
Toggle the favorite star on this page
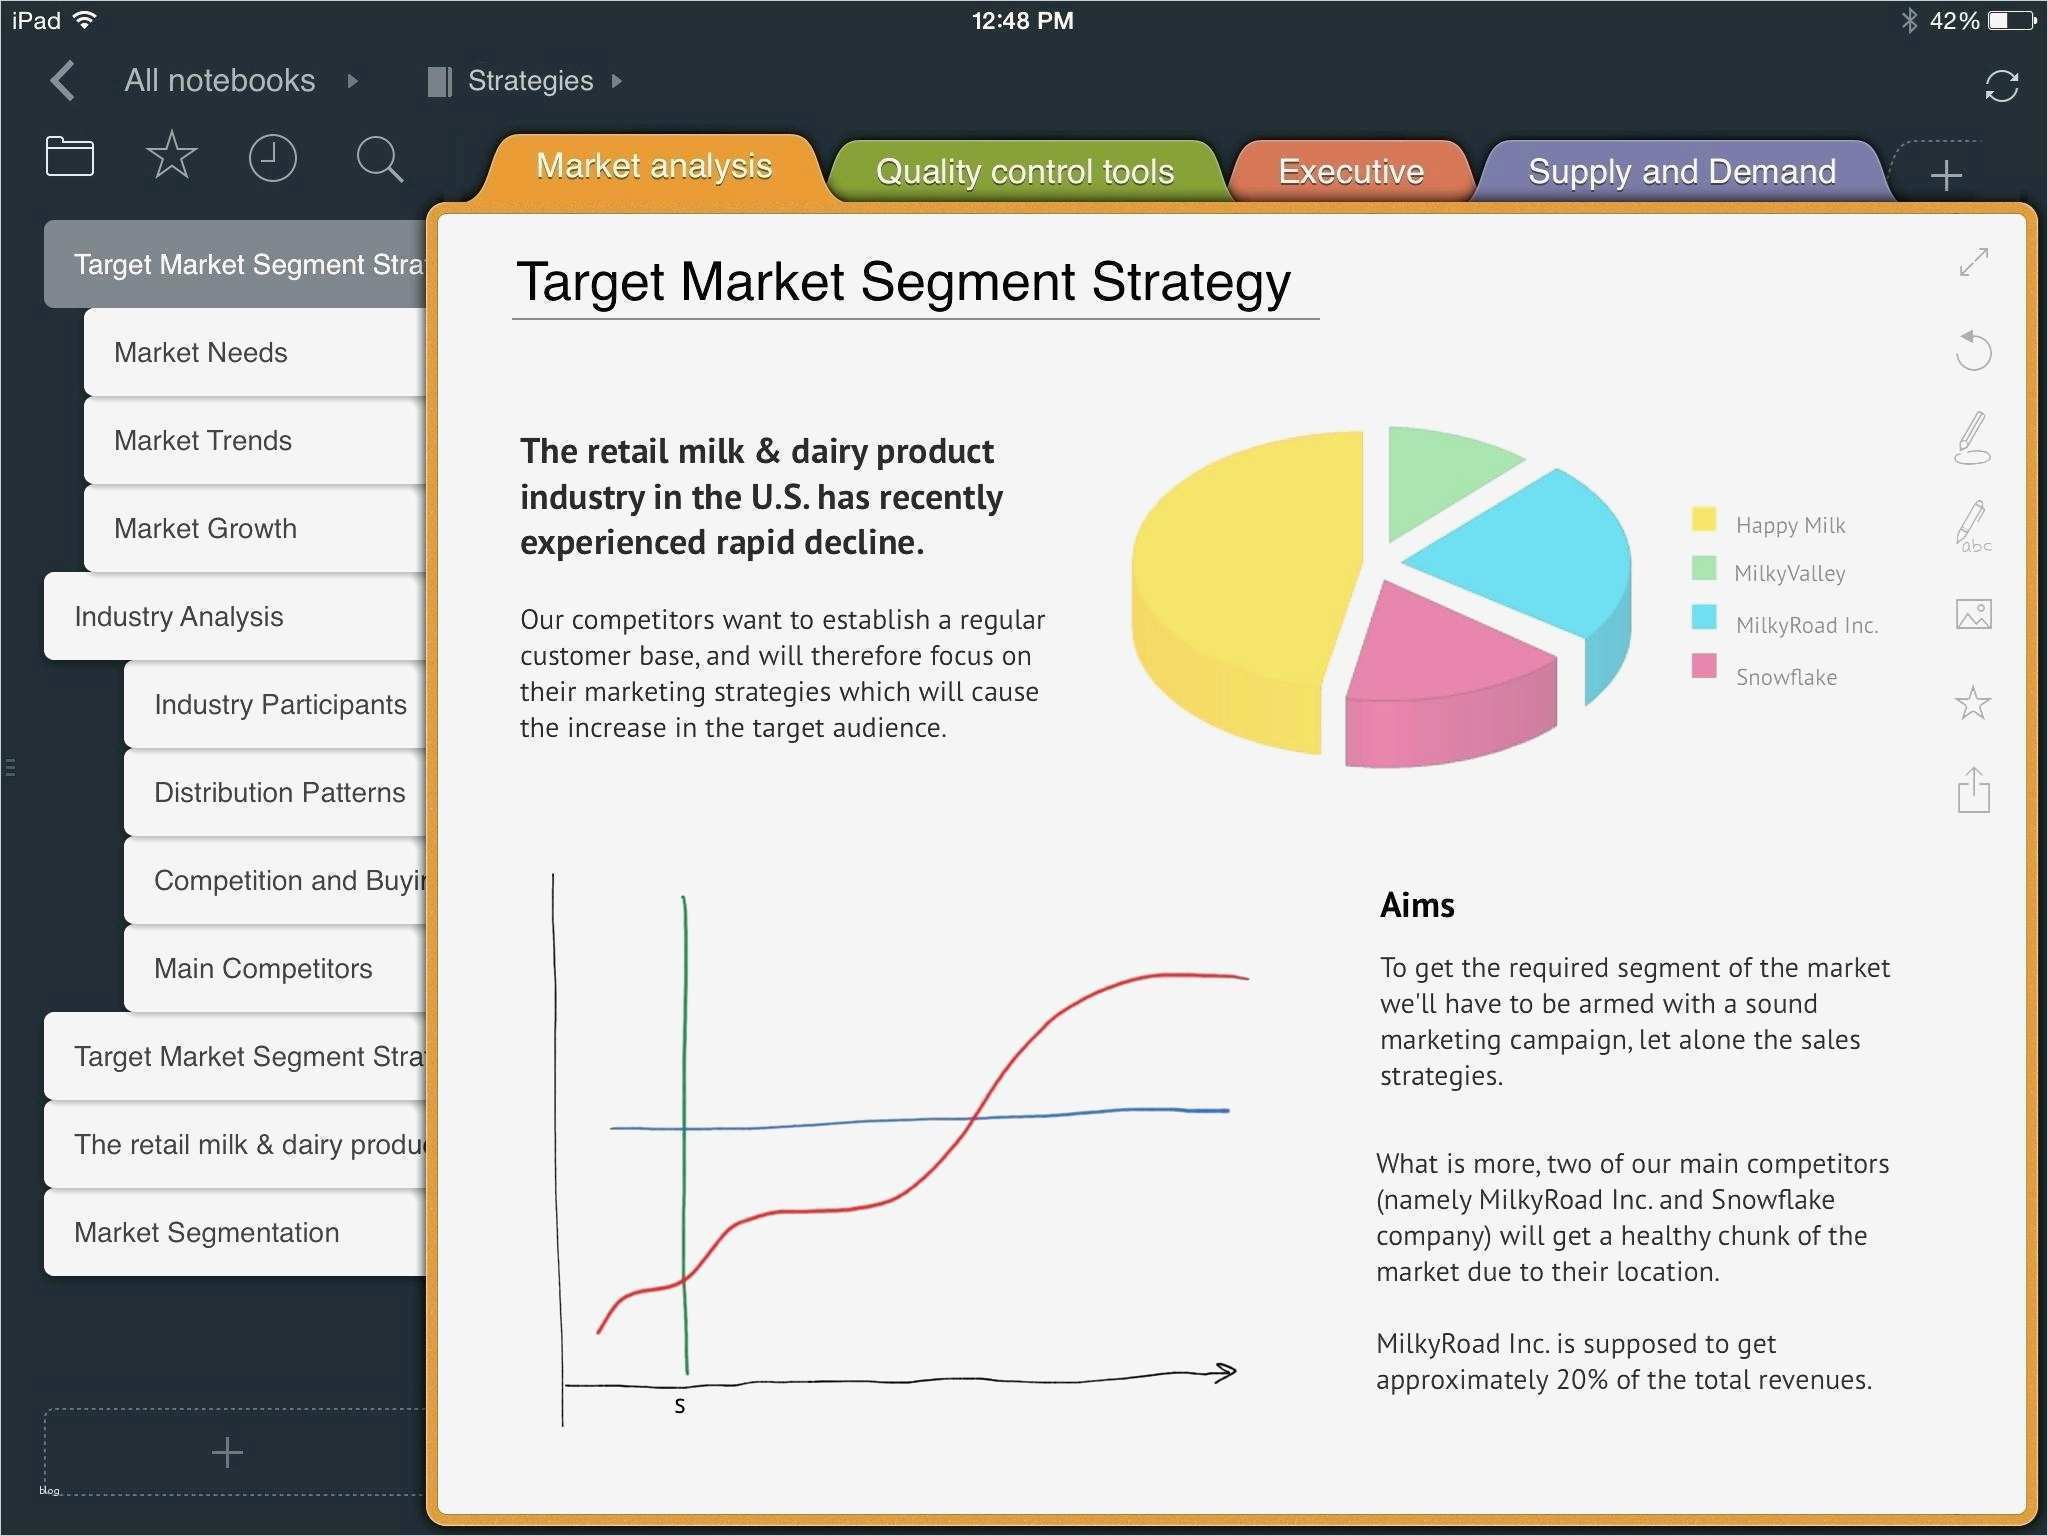coord(1973,703)
